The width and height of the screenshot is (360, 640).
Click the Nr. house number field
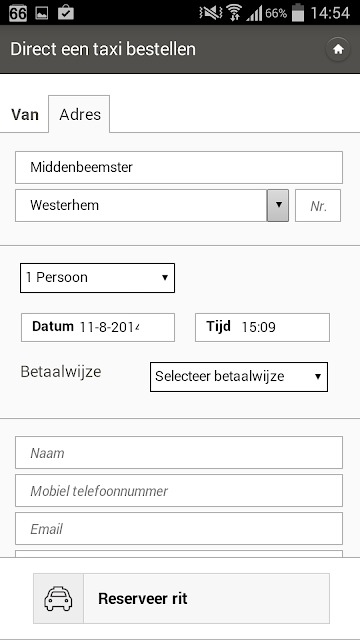point(318,205)
